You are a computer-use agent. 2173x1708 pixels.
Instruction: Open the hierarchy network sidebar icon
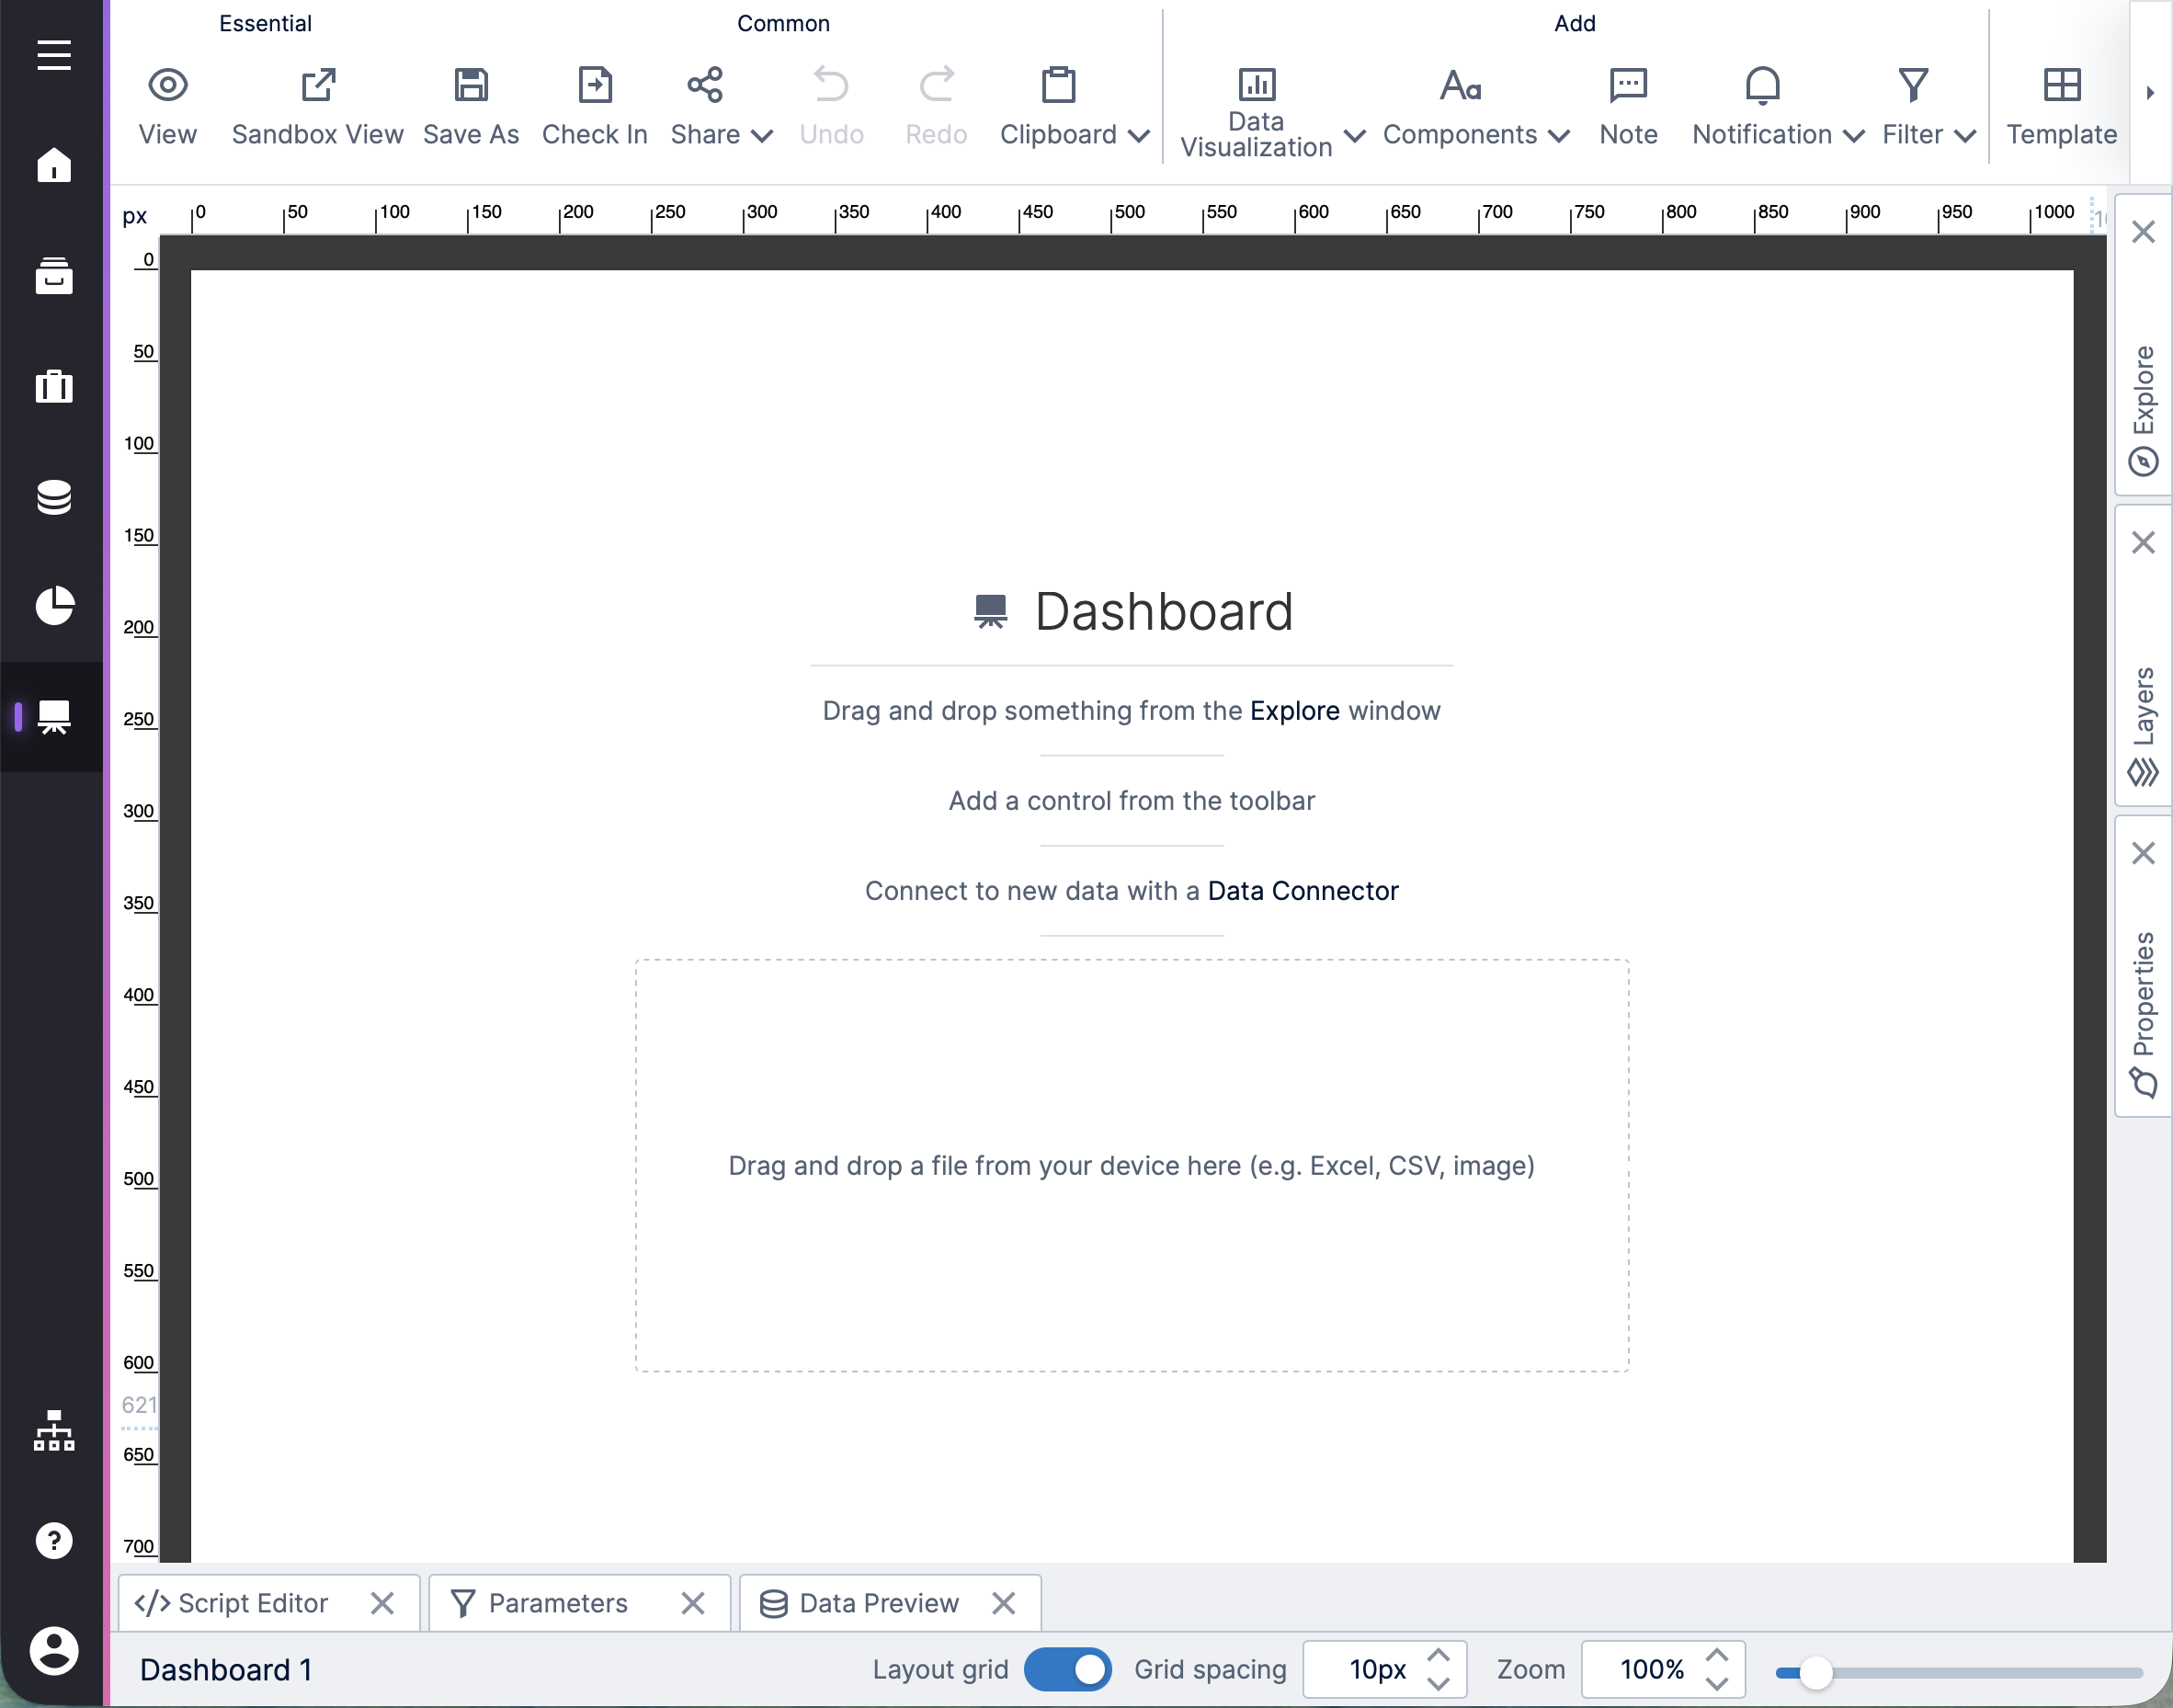(54, 1431)
